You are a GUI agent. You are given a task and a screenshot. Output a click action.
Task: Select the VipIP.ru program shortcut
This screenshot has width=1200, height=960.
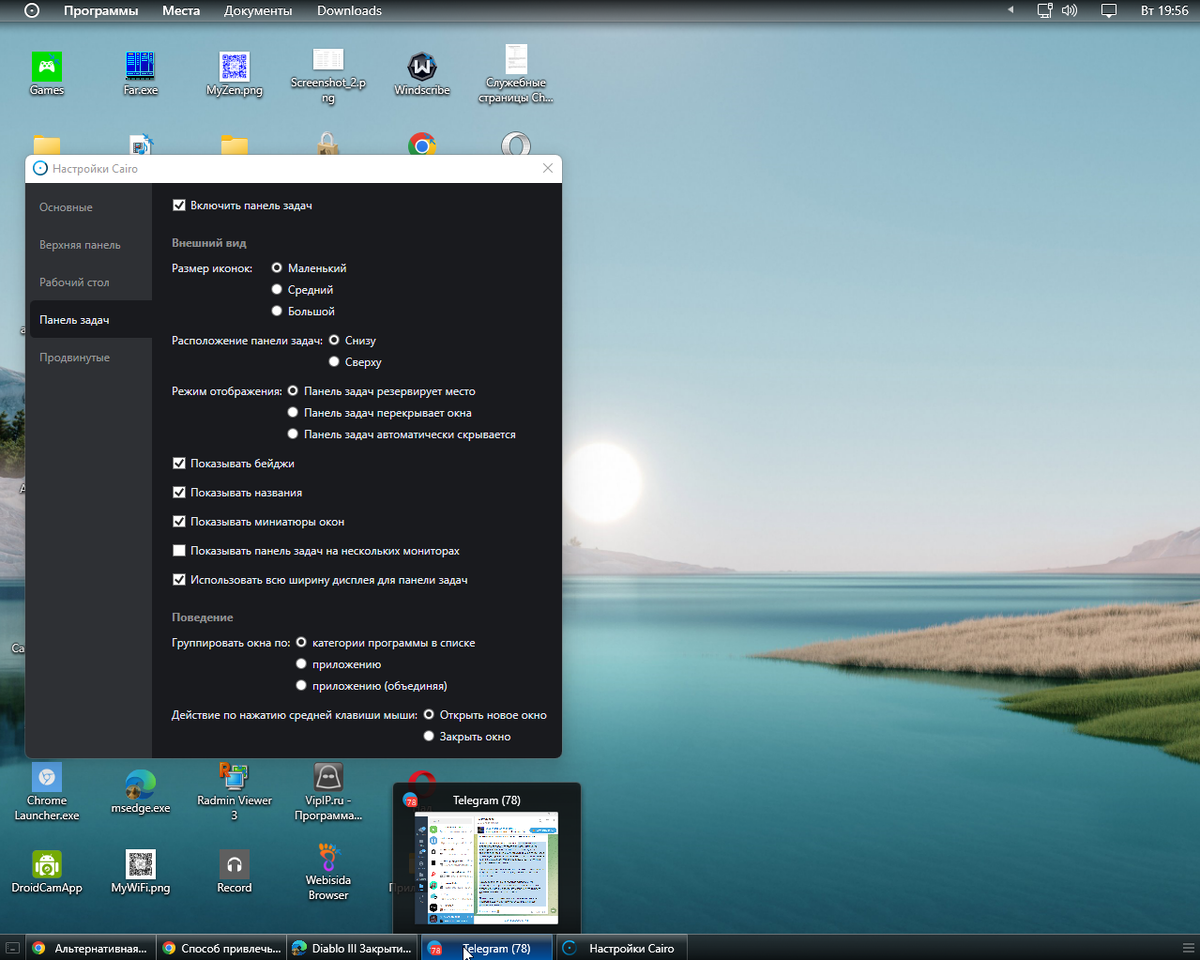click(328, 792)
